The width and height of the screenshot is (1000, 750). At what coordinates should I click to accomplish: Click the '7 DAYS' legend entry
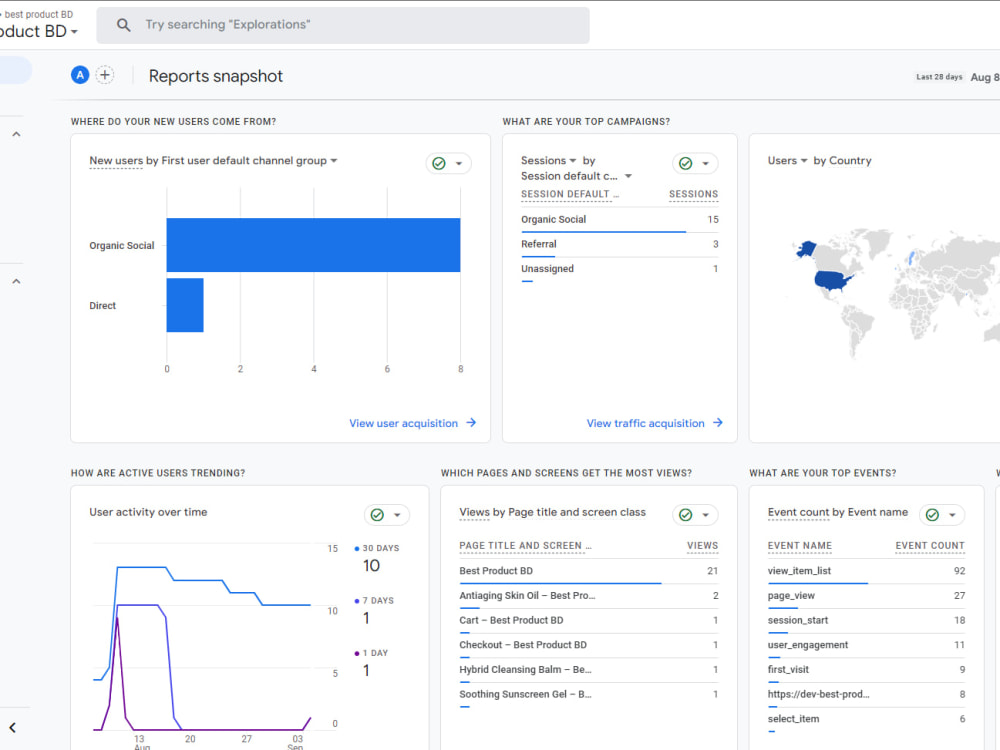(x=374, y=601)
